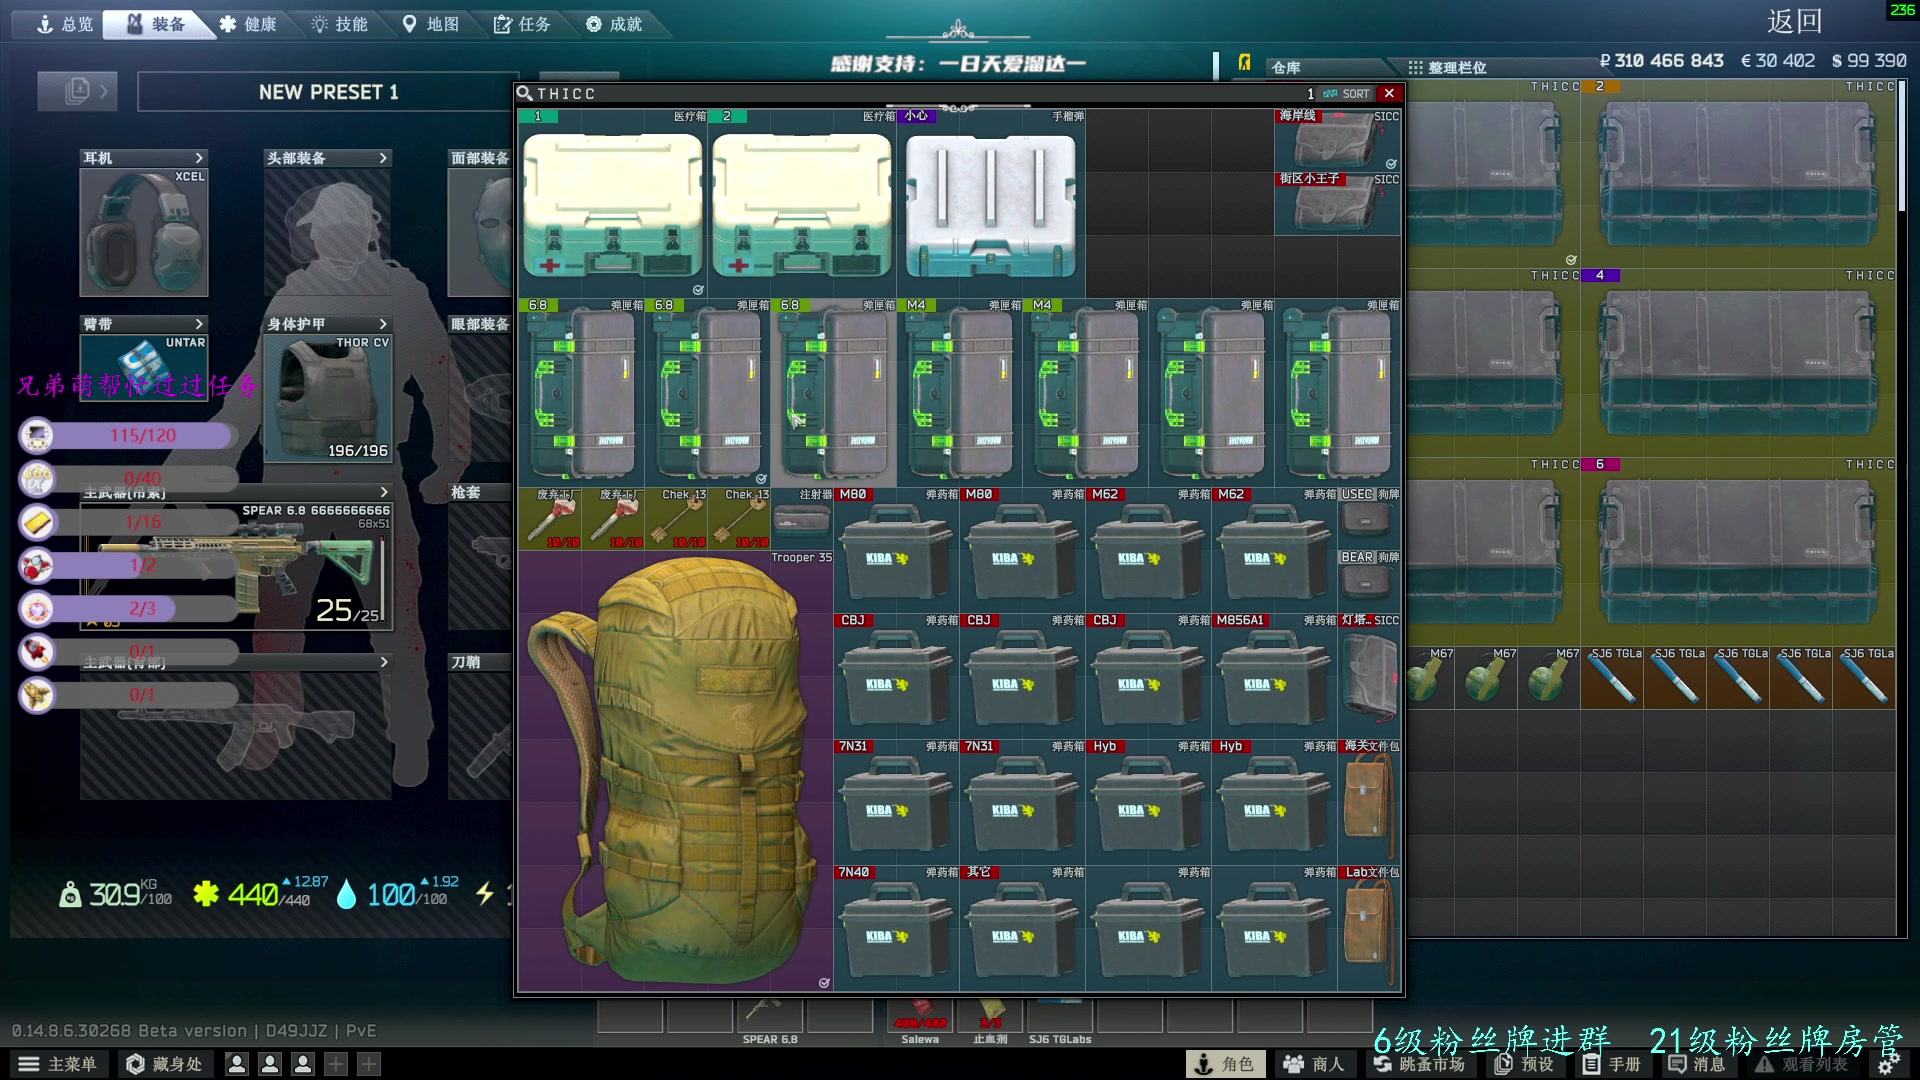Select the 注射器 injector case

[802, 519]
